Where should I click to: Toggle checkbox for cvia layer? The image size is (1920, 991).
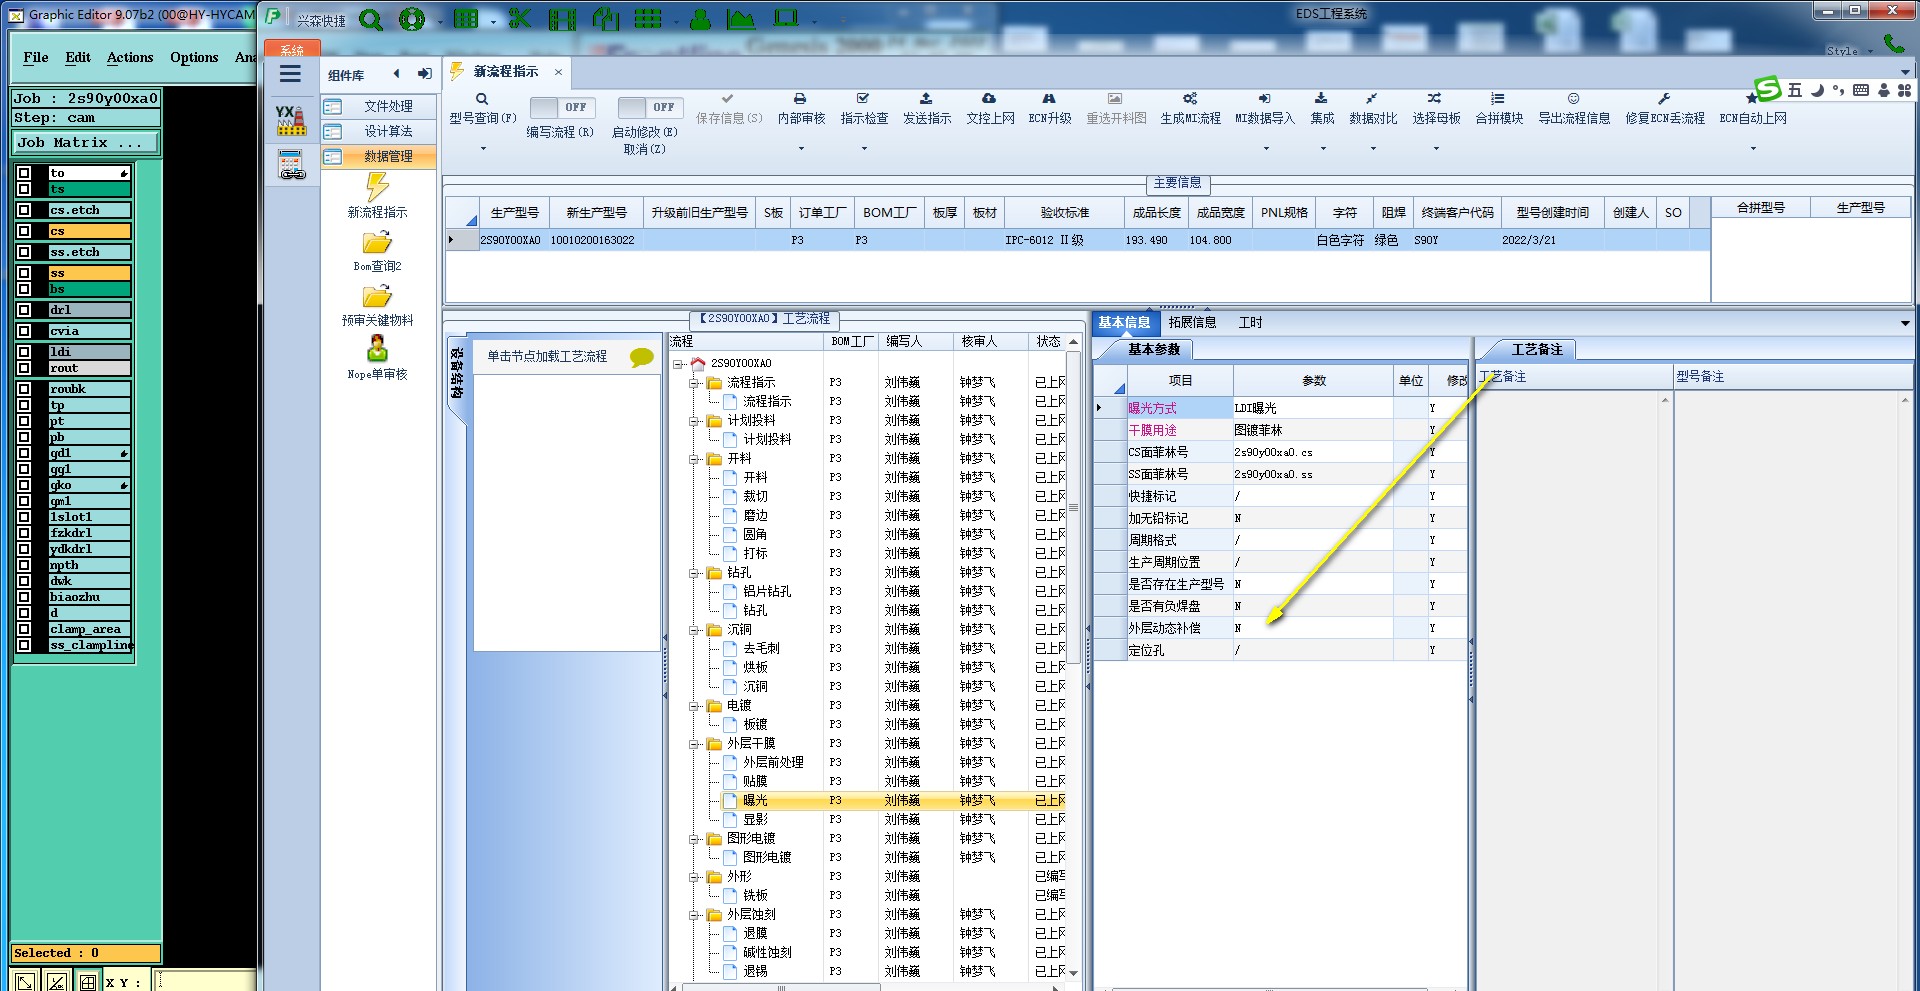click(24, 331)
